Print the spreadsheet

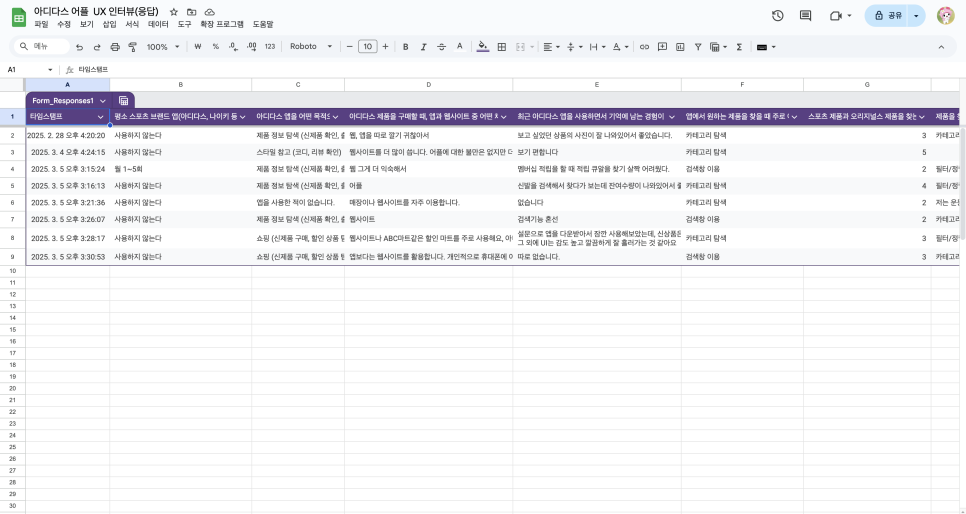[115, 47]
